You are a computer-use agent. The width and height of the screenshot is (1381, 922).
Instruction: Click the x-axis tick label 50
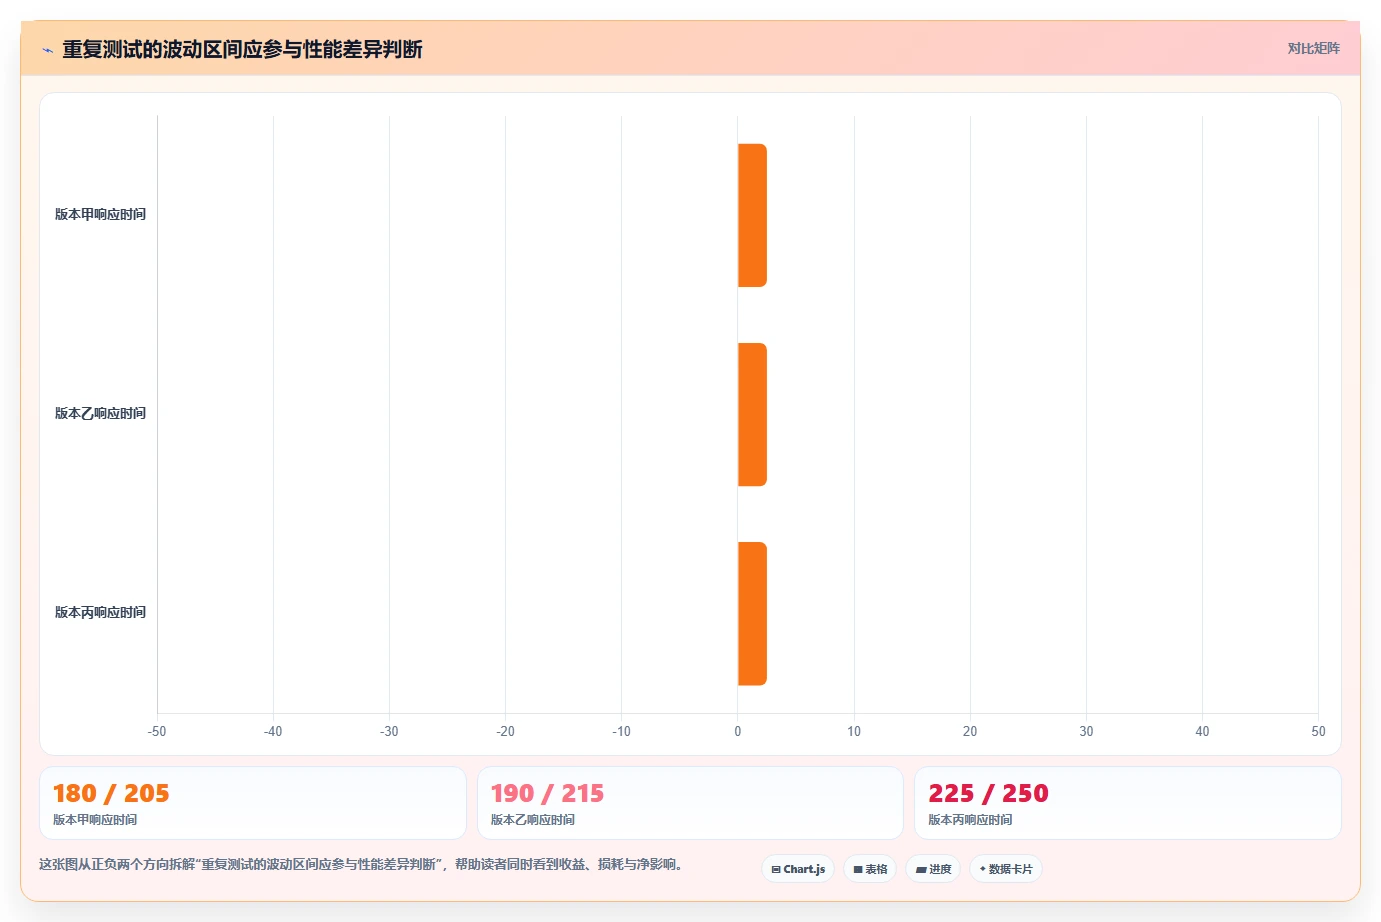(1318, 732)
